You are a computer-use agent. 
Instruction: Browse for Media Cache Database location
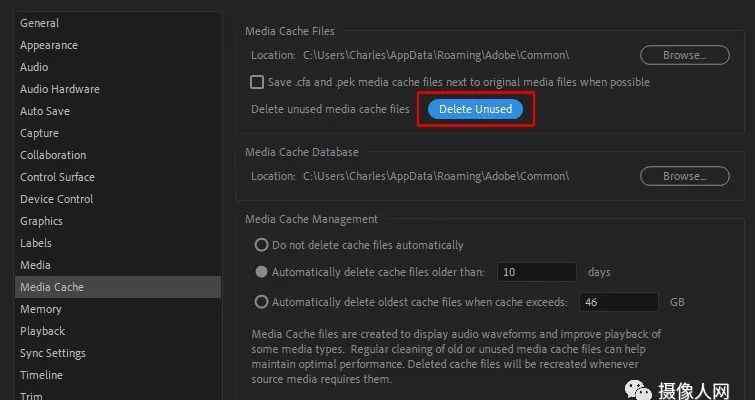(685, 176)
